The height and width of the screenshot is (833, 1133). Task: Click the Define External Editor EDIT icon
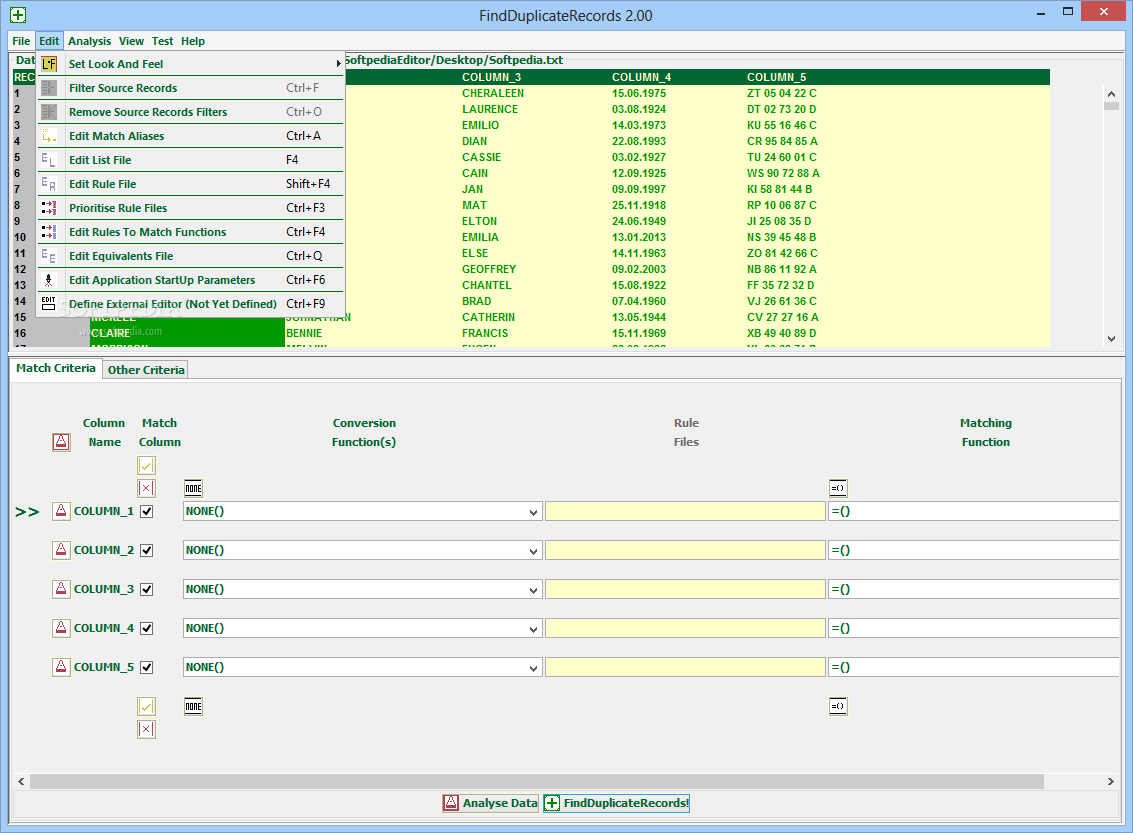click(x=49, y=303)
